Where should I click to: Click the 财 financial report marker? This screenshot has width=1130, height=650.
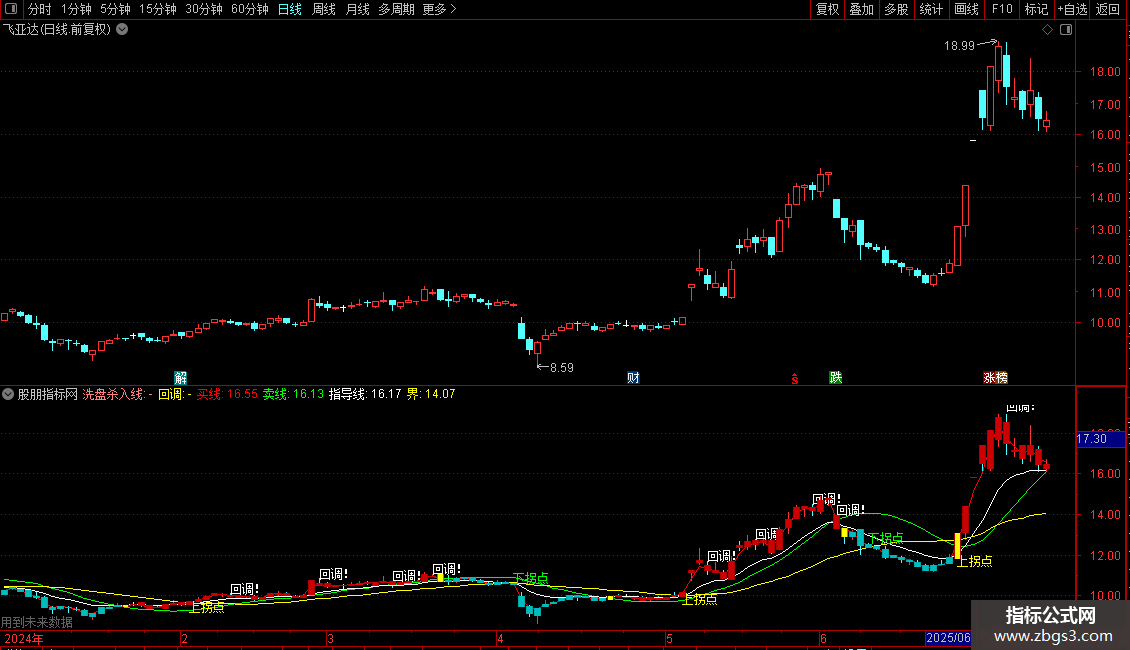633,378
